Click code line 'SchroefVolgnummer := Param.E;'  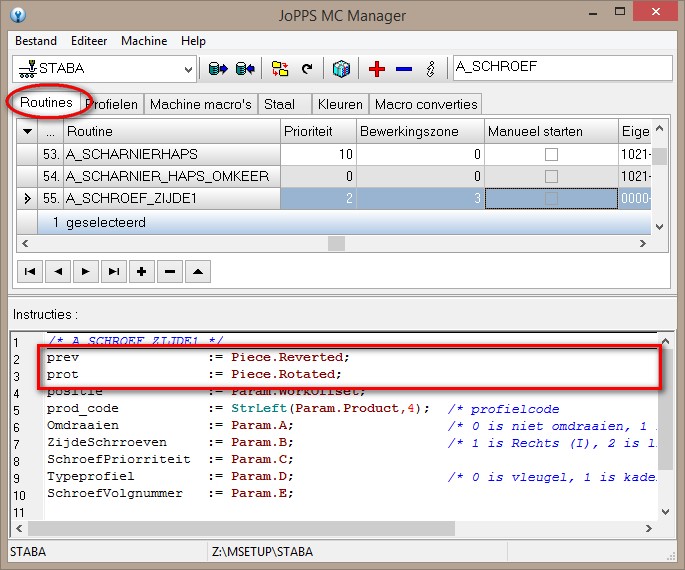point(170,494)
